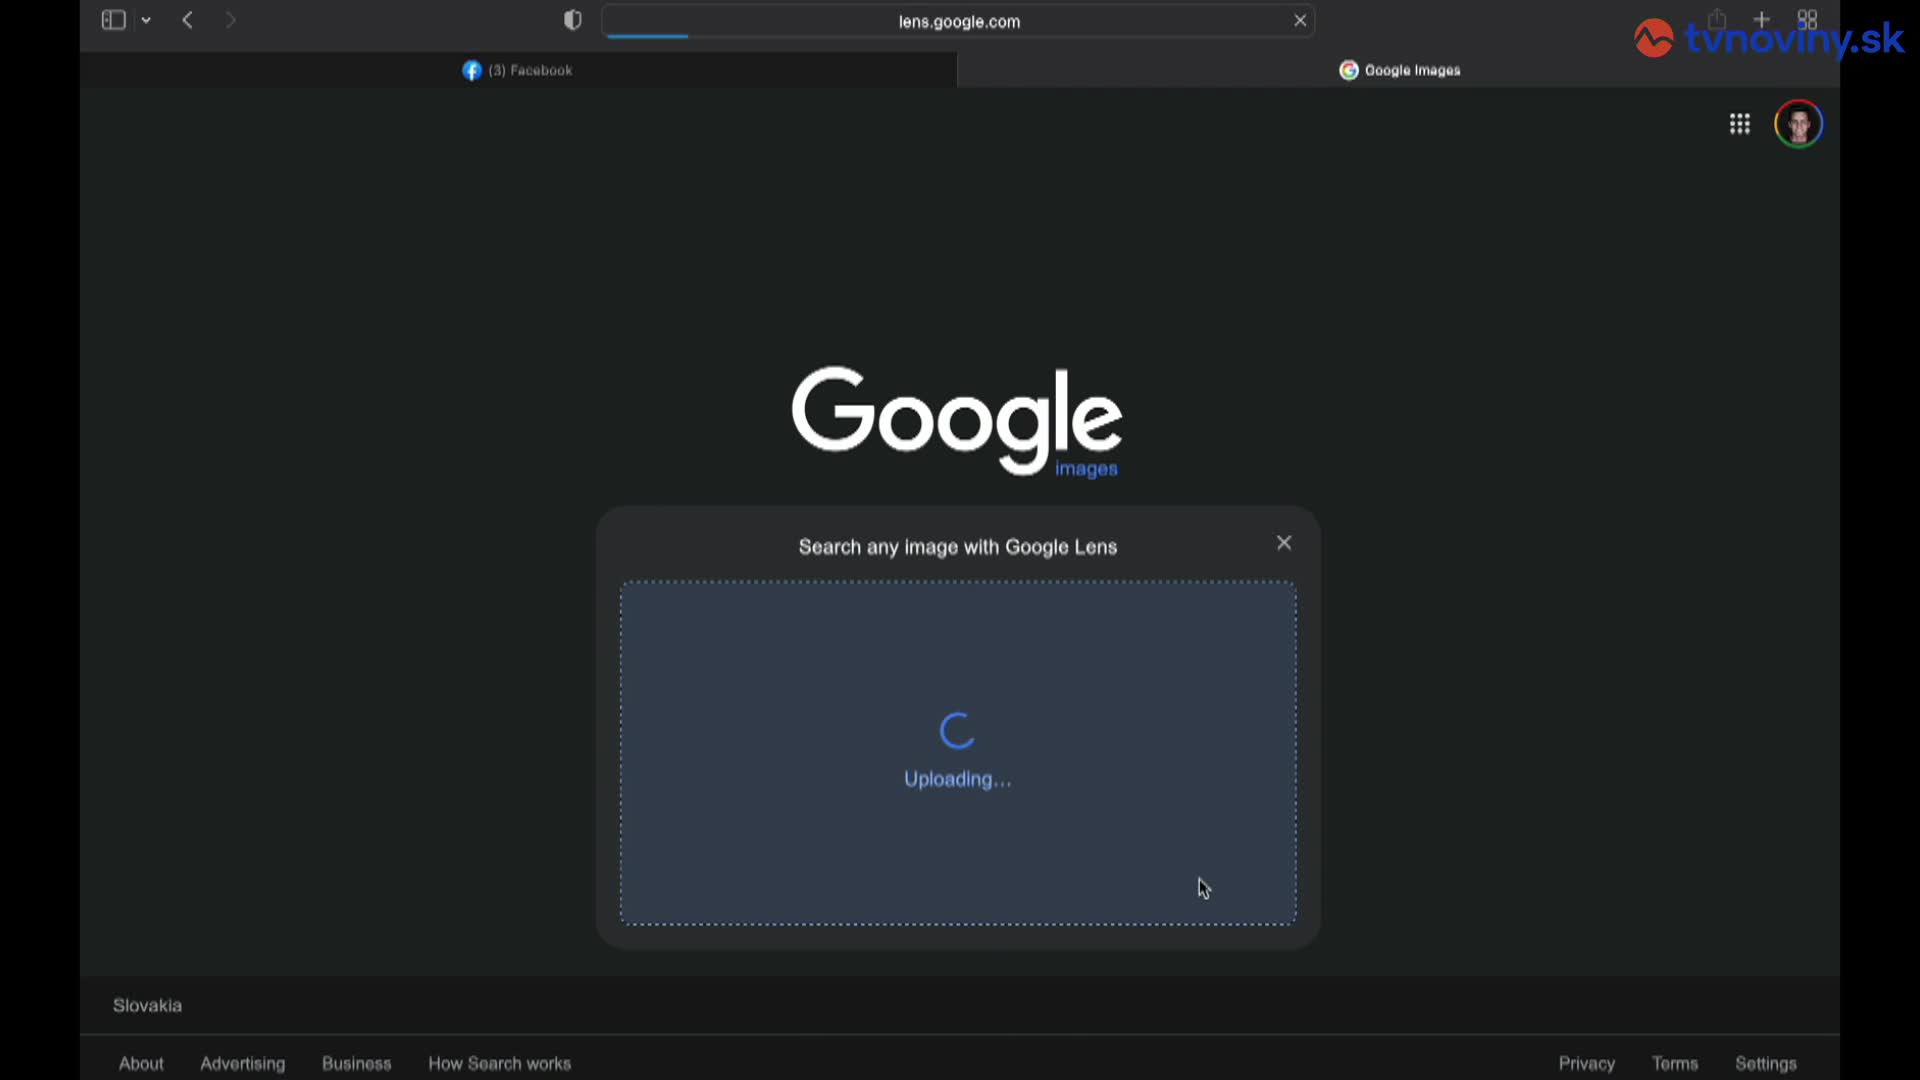The image size is (1920, 1080).
Task: Open a new tab with plus button
Action: point(1762,19)
